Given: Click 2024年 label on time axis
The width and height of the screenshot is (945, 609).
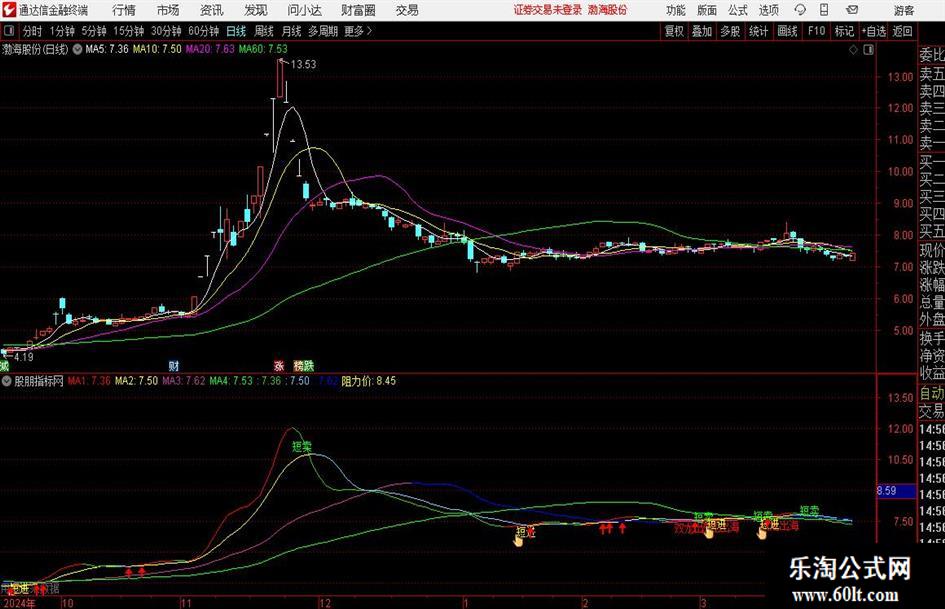Looking at the screenshot, I should pyautogui.click(x=18, y=603).
